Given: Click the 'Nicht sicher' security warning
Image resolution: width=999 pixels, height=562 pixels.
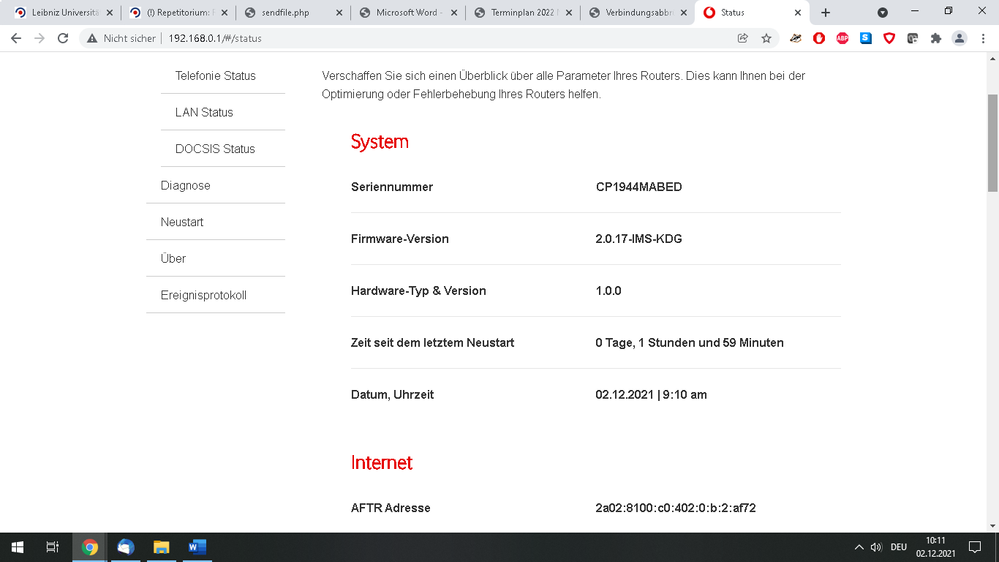Looking at the screenshot, I should tap(121, 38).
